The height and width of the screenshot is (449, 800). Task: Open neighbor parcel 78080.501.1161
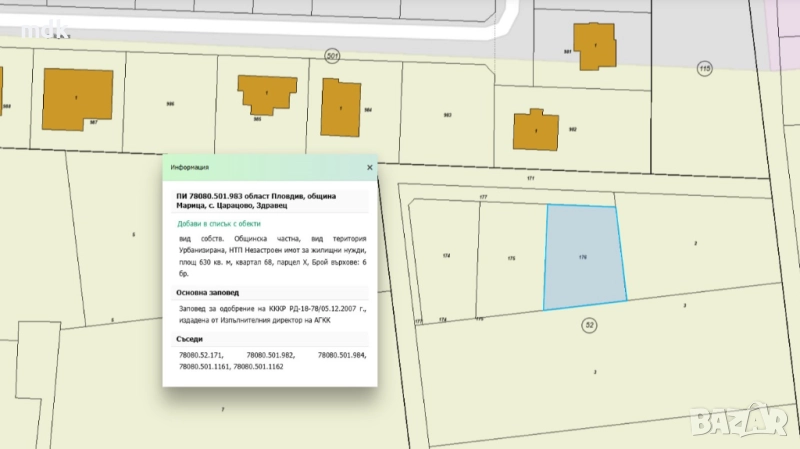(203, 367)
